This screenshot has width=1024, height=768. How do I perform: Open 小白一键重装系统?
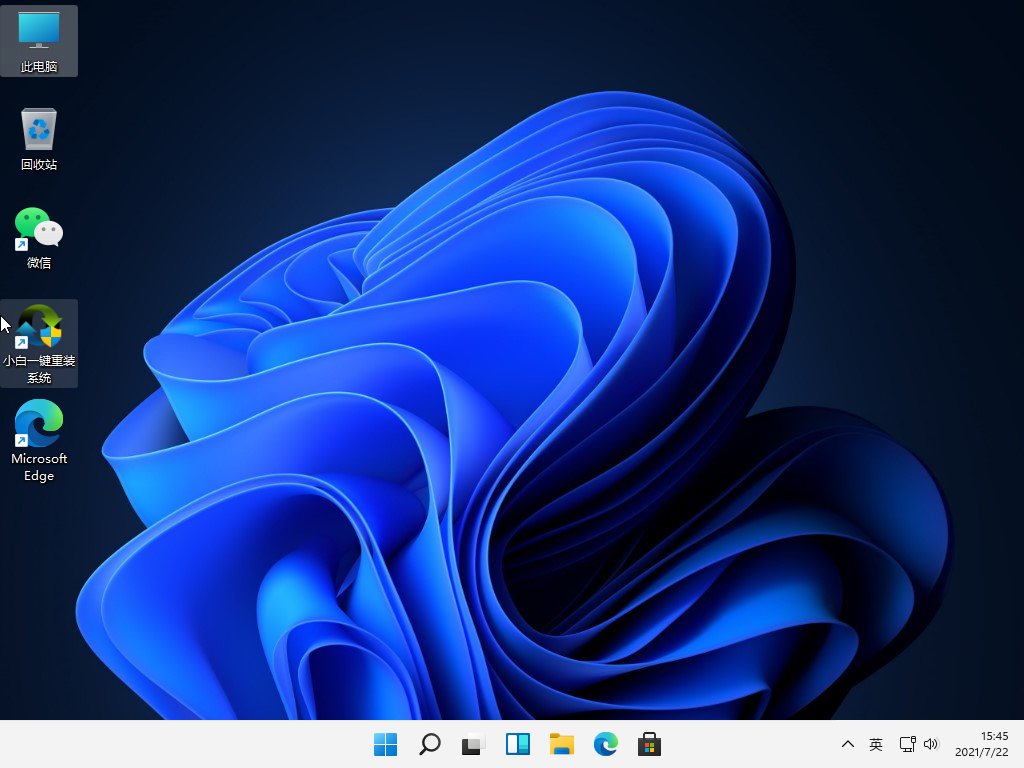(x=39, y=328)
